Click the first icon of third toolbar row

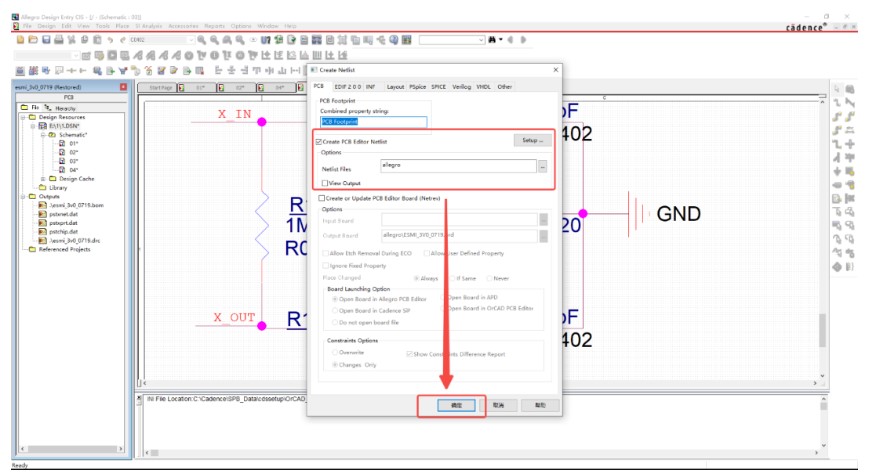pyautogui.click(x=20, y=71)
